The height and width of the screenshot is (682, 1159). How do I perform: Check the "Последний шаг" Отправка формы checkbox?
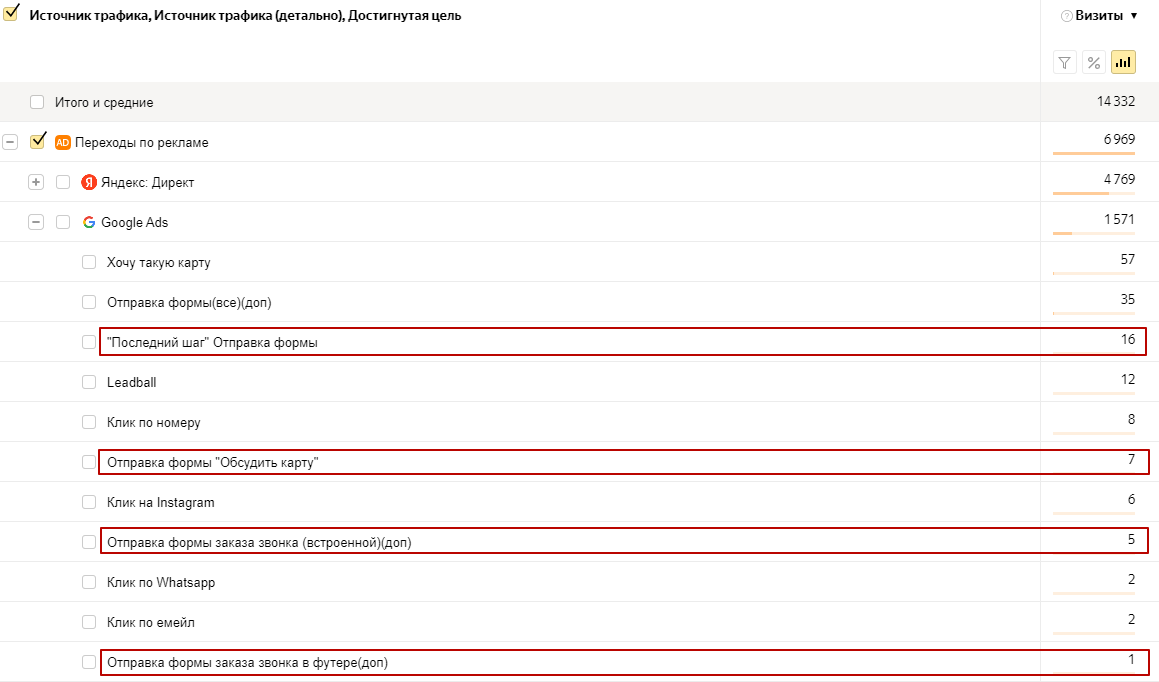[89, 341]
